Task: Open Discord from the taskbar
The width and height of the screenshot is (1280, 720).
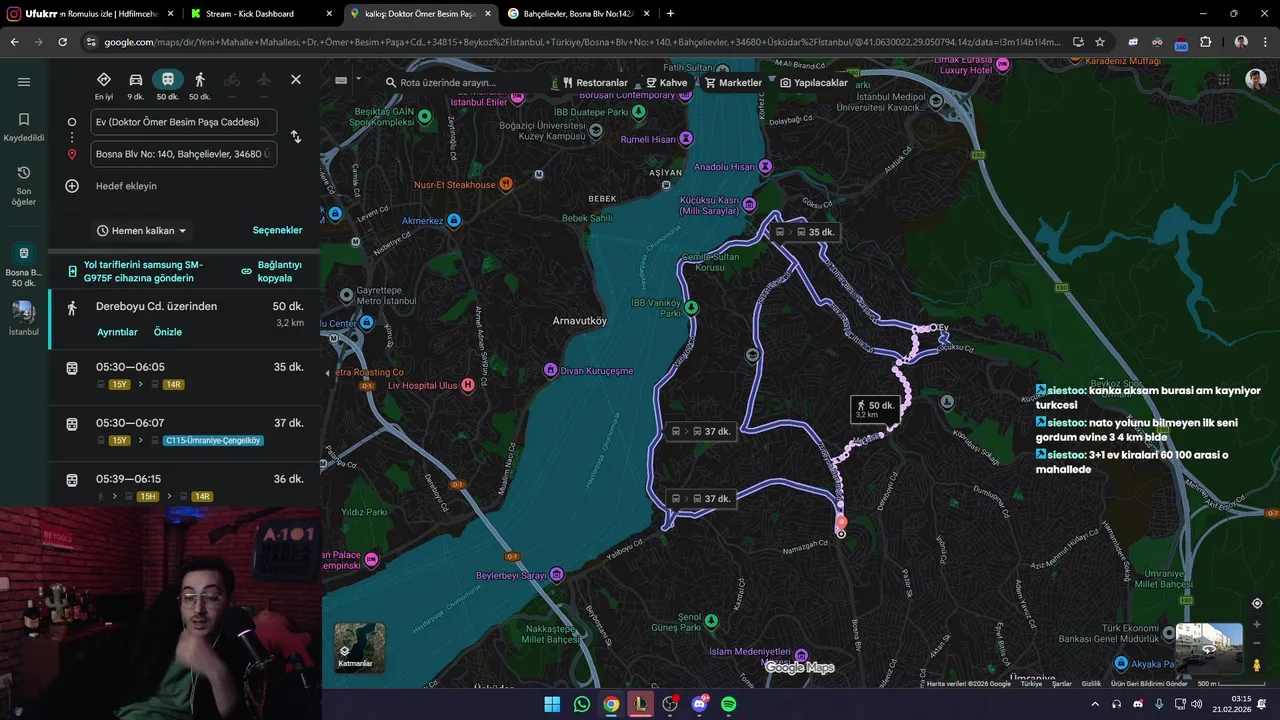Action: (x=699, y=704)
